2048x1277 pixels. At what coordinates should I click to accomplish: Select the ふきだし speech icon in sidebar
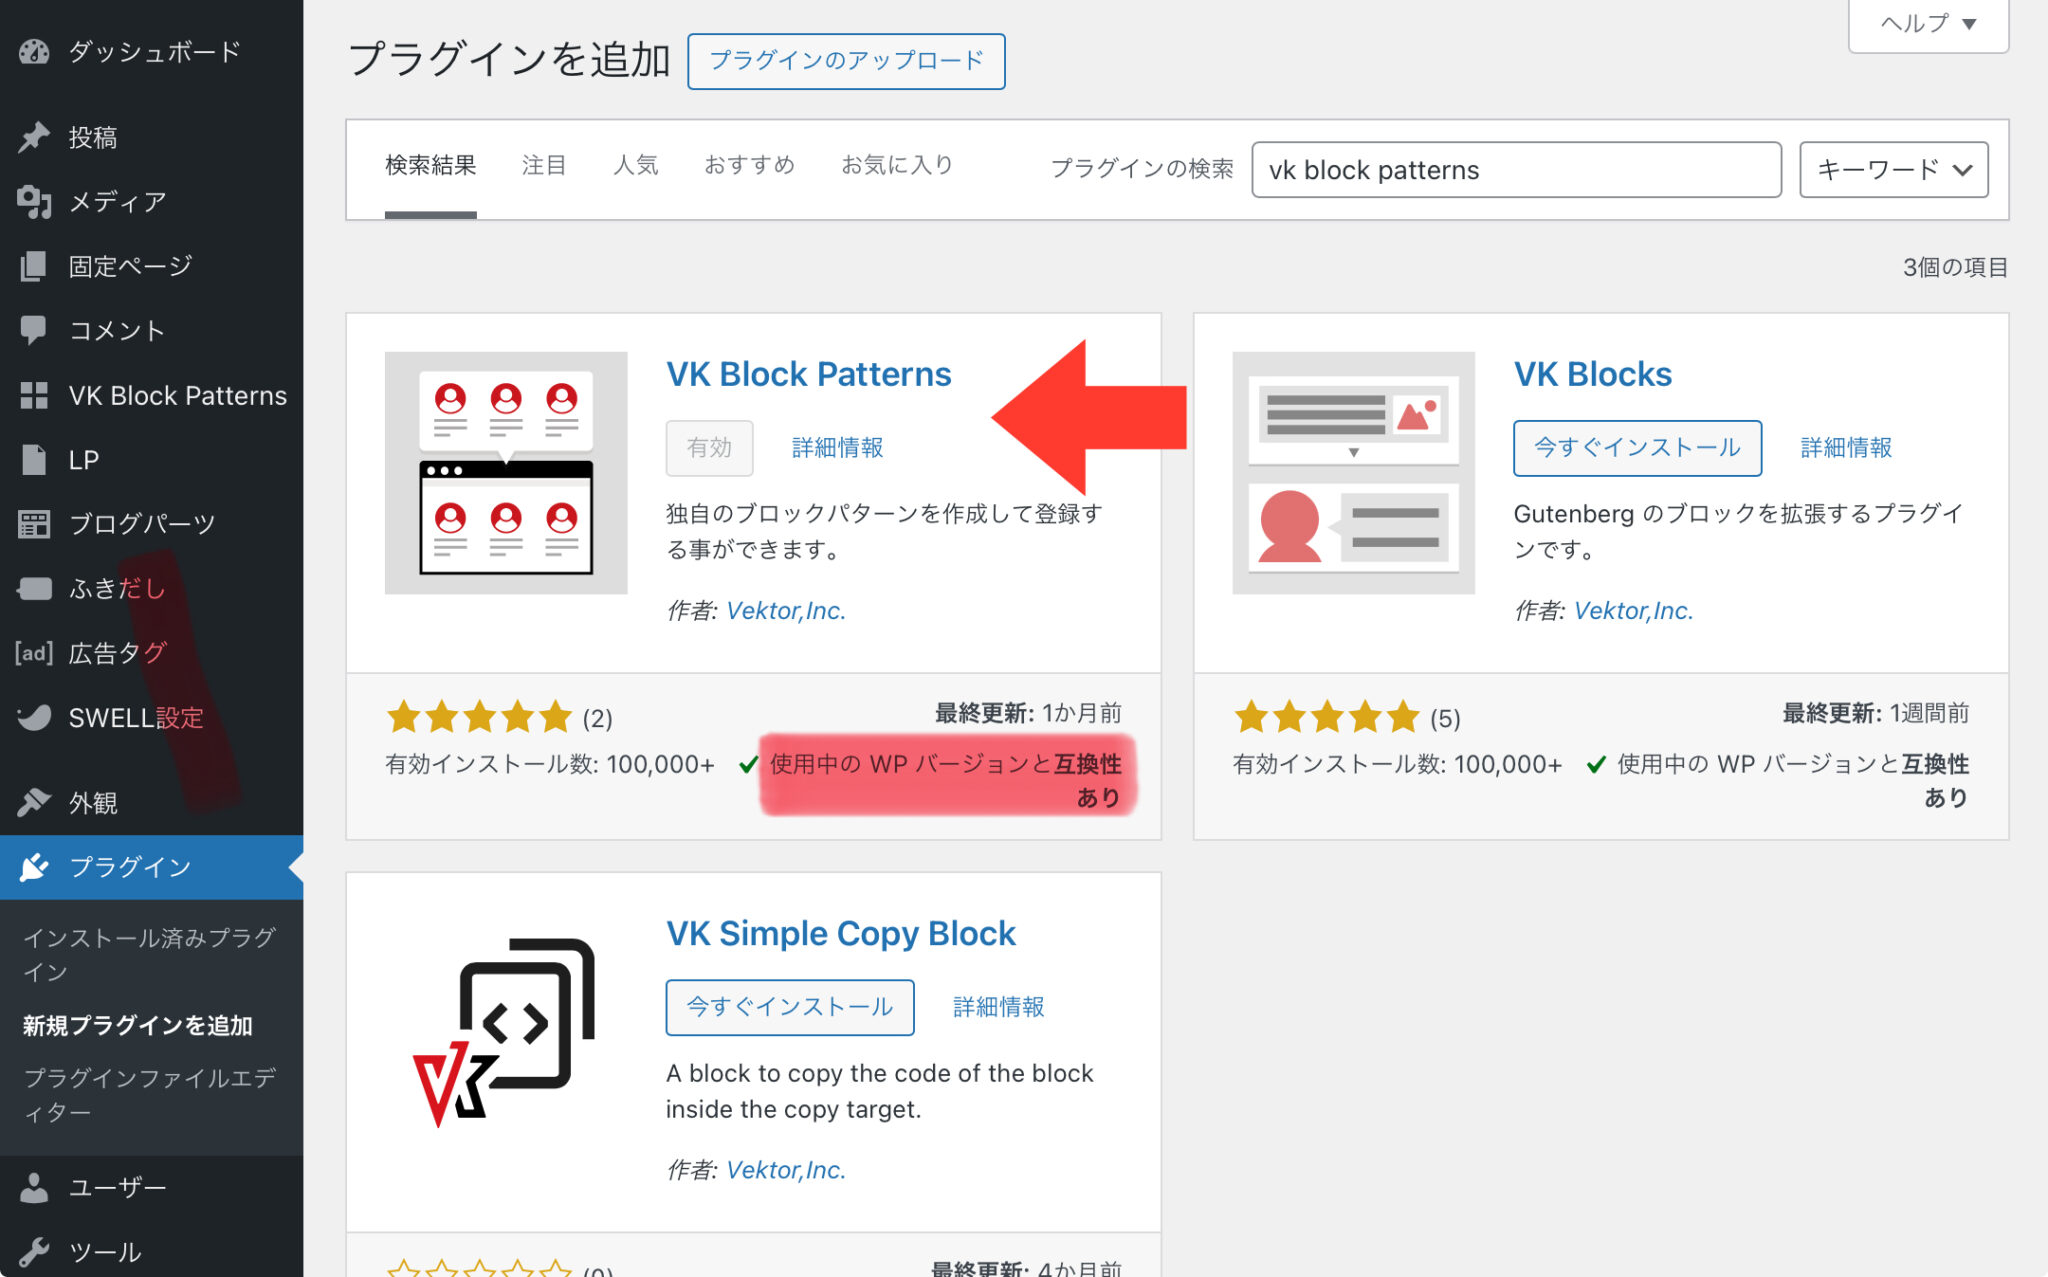tap(33, 588)
